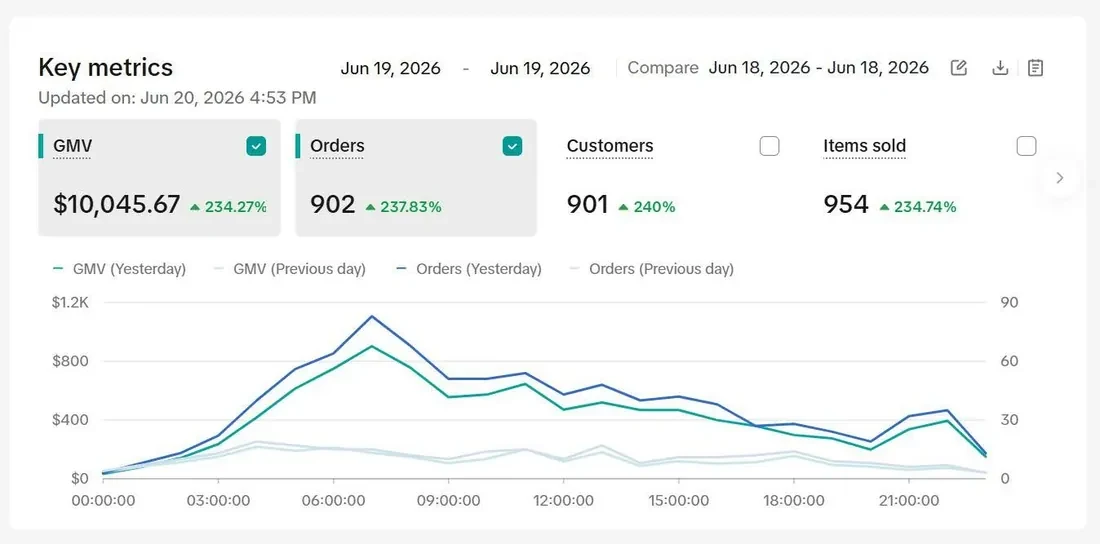Uncheck the Orders metric checkbox

(513, 146)
